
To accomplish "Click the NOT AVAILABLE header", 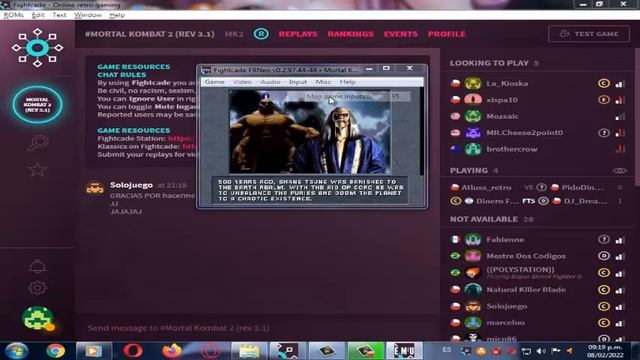I will 484,219.
